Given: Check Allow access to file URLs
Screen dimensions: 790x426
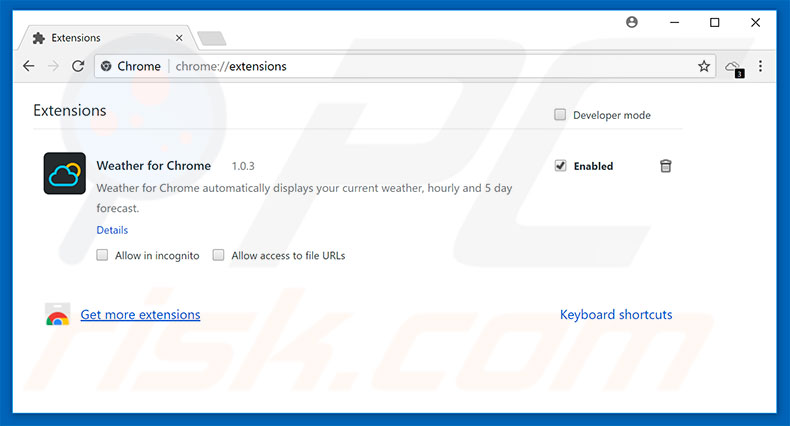Looking at the screenshot, I should tap(218, 255).
